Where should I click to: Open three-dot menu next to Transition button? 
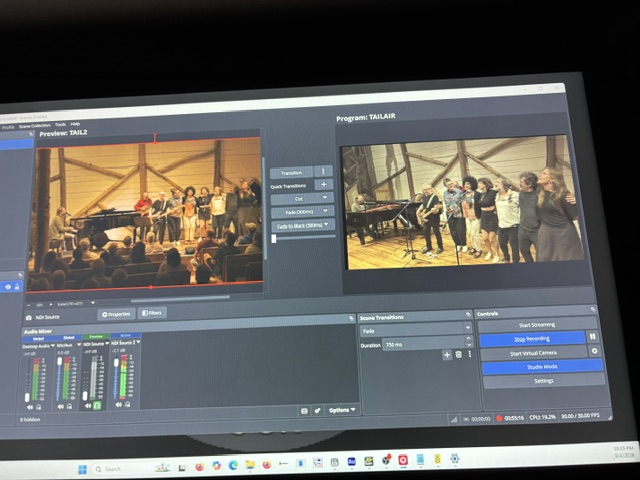tap(324, 171)
